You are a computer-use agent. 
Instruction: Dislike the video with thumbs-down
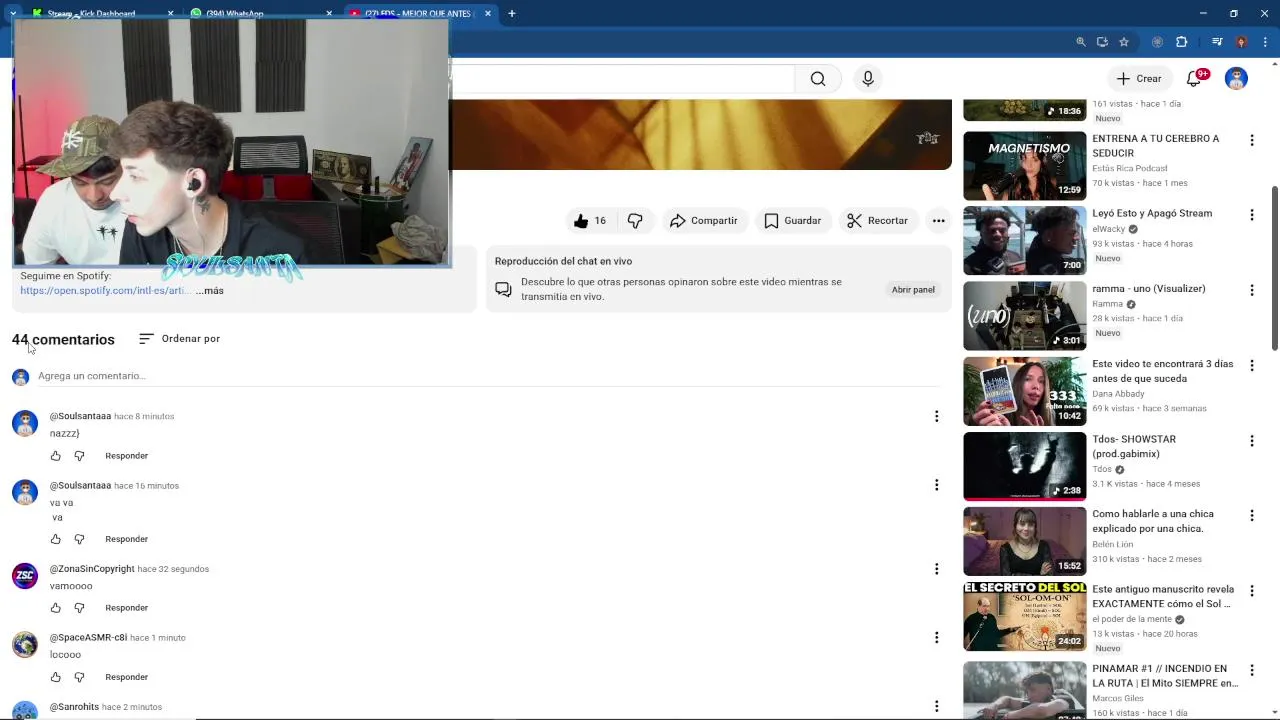635,221
